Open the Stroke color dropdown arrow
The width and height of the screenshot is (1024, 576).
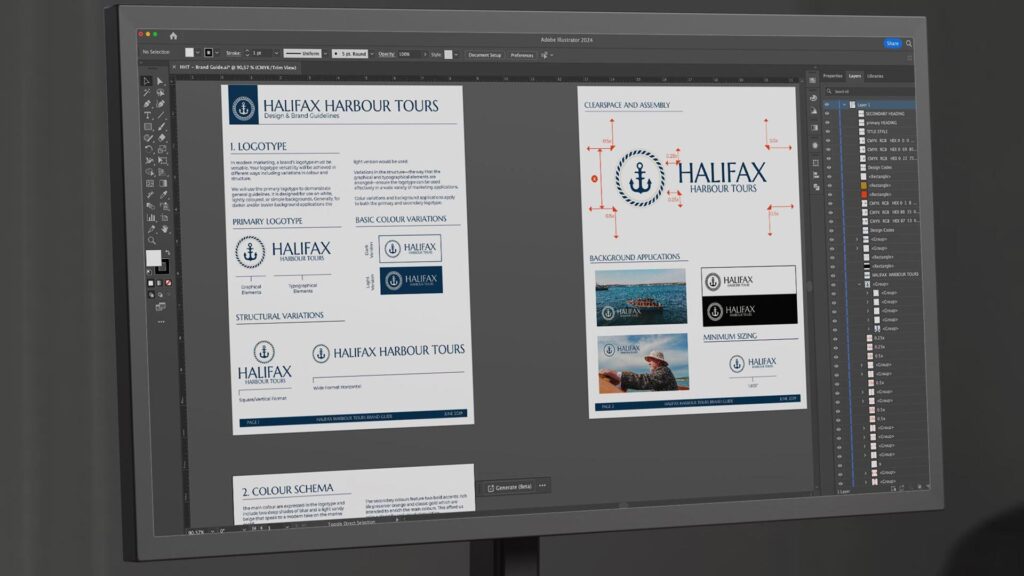(217, 53)
